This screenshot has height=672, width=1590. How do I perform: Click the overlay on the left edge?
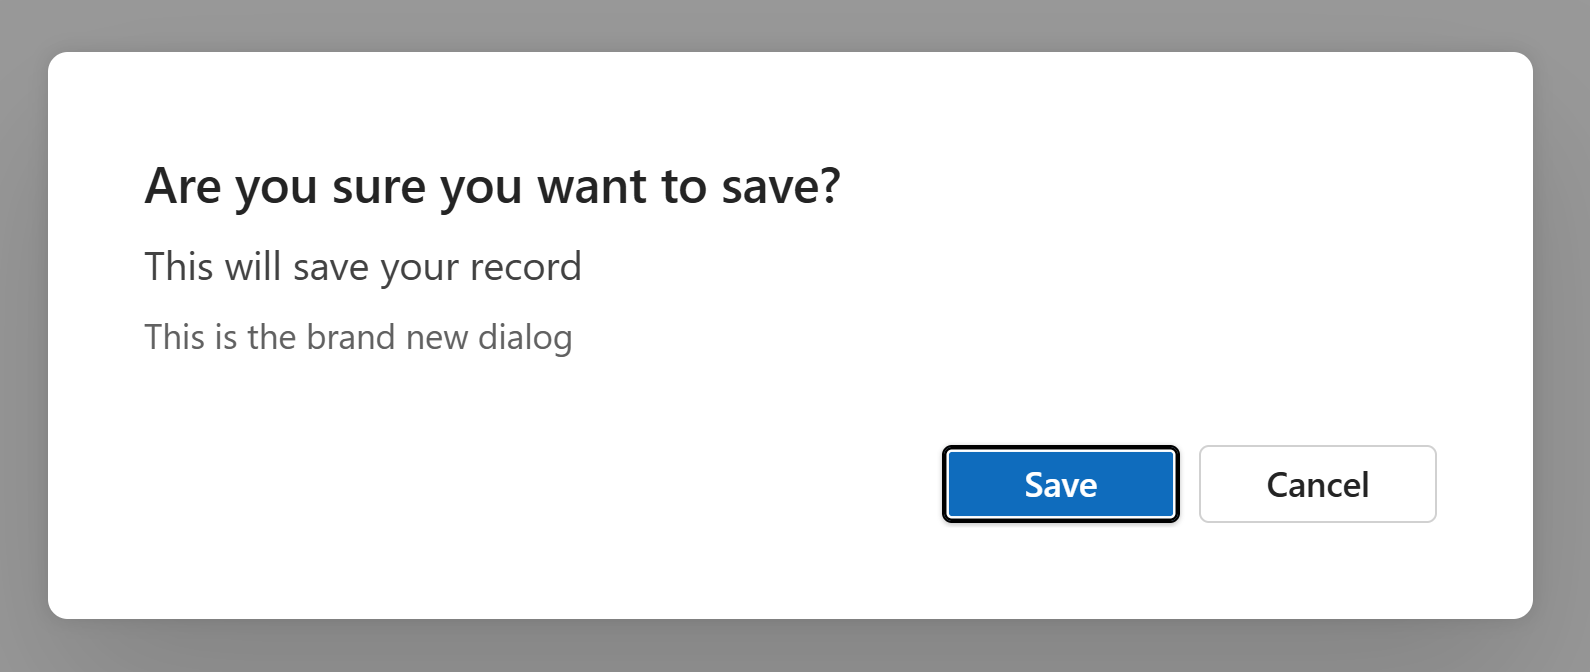(20, 336)
